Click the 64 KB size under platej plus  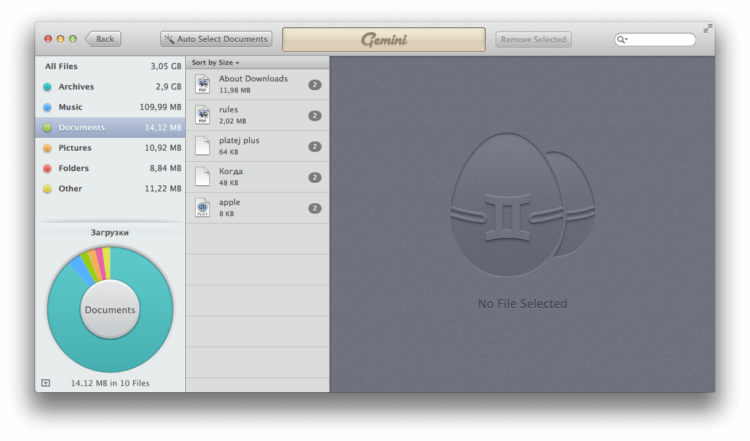pos(229,152)
